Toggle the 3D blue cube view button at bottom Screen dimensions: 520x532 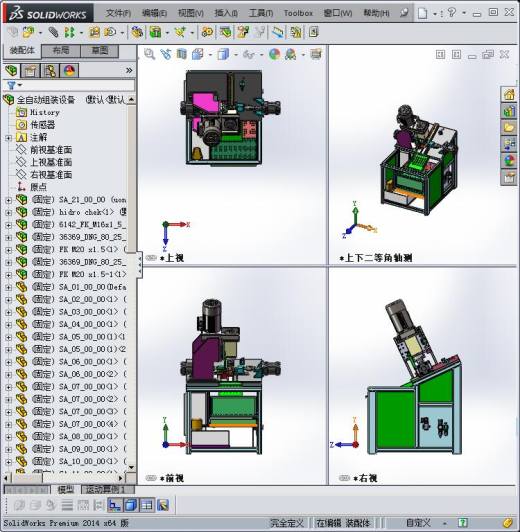(x=131, y=505)
